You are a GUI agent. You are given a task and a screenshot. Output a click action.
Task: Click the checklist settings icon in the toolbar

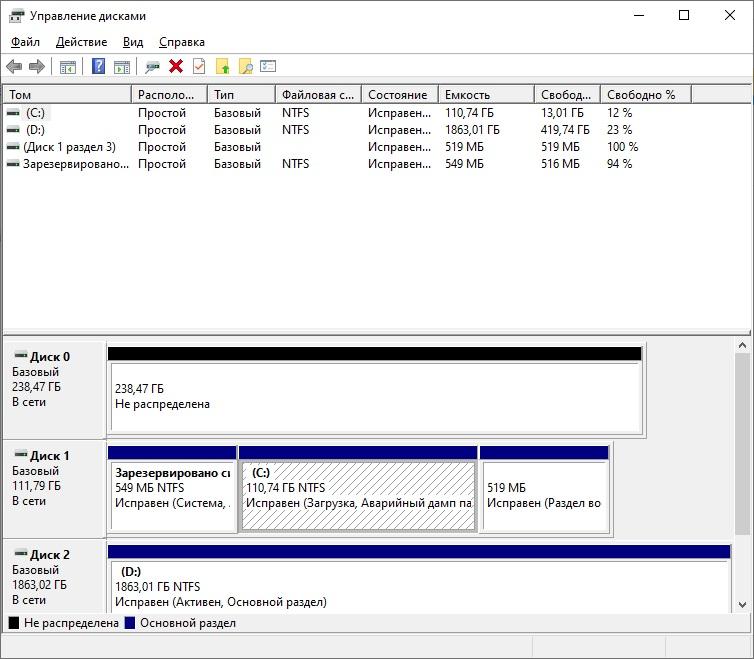(268, 66)
